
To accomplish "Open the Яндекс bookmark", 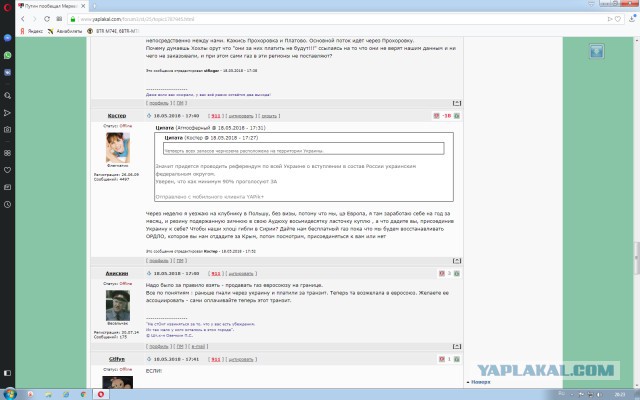I will coord(31,31).
